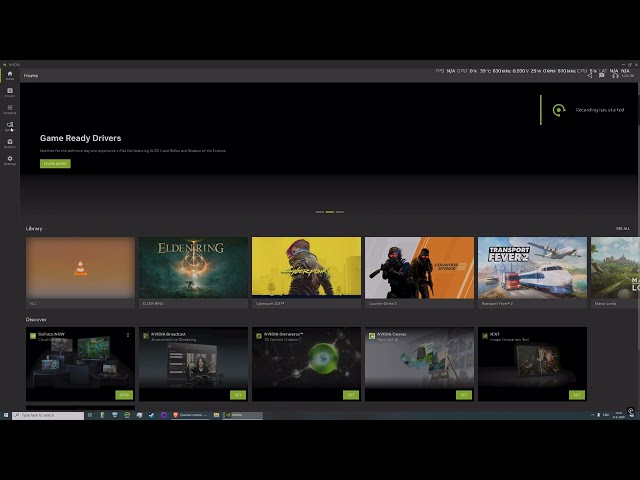The image size is (640, 480).
Task: Open the Transport Fever 2 library tile
Action: 533,272
